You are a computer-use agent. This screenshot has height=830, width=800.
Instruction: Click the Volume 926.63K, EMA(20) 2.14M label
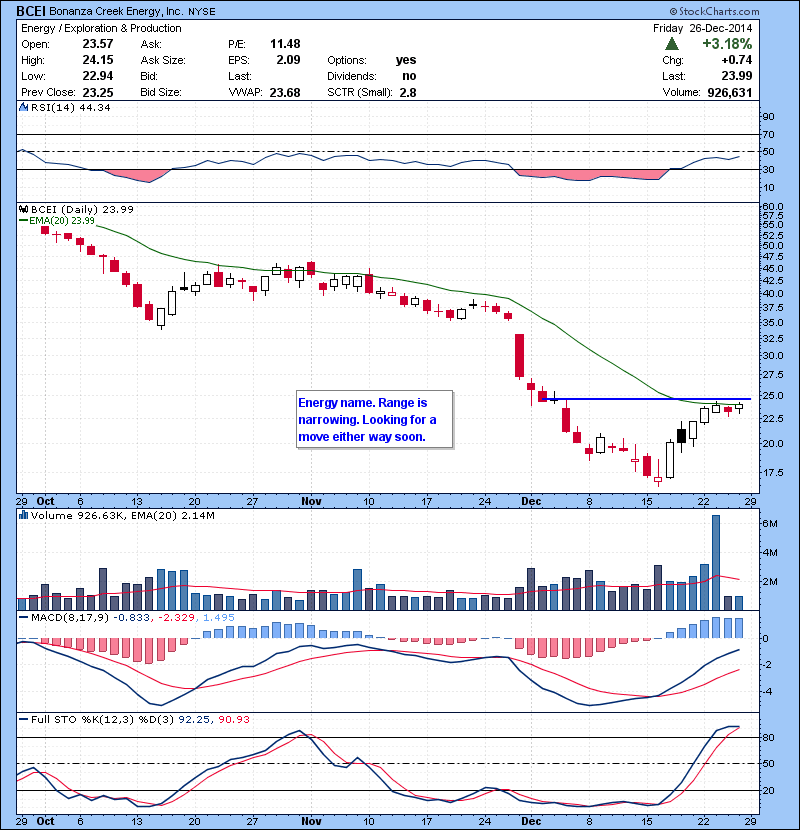pyautogui.click(x=122, y=516)
